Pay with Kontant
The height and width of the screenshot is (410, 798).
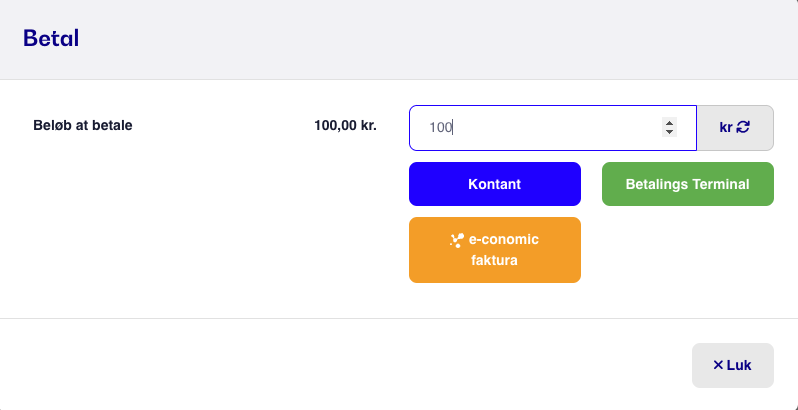tap(495, 184)
